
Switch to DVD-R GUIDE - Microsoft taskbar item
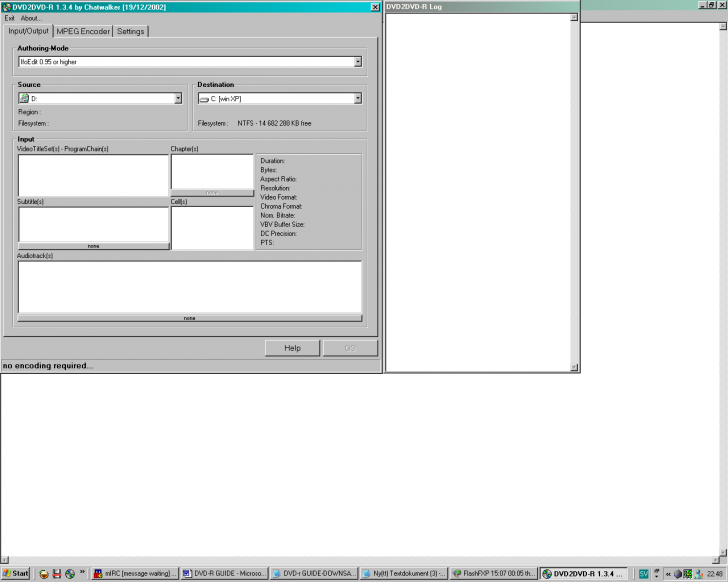point(224,574)
